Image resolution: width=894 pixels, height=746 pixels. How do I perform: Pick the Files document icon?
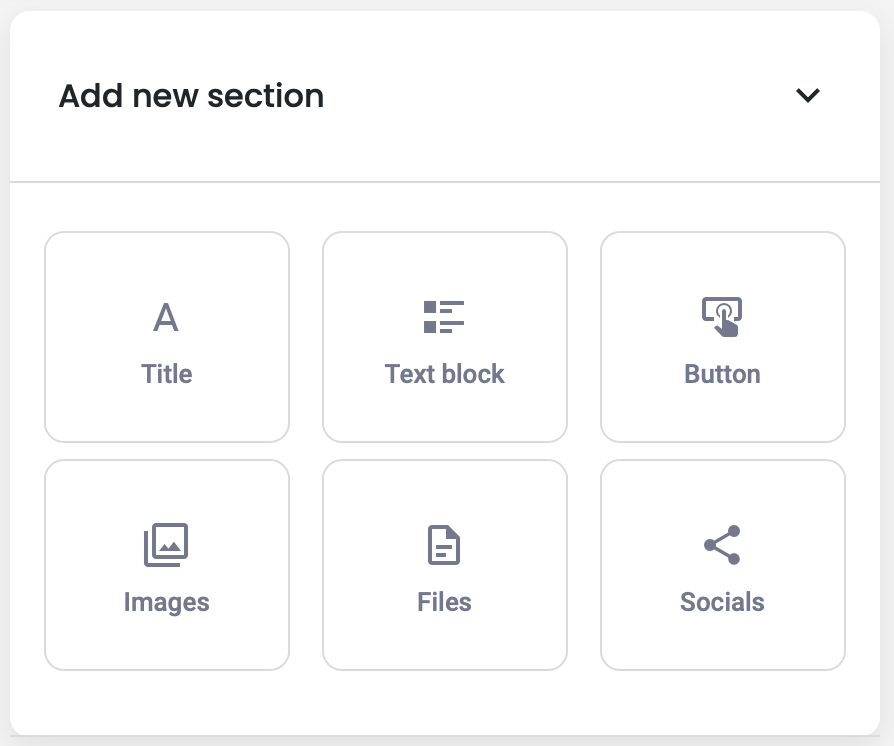(x=444, y=545)
